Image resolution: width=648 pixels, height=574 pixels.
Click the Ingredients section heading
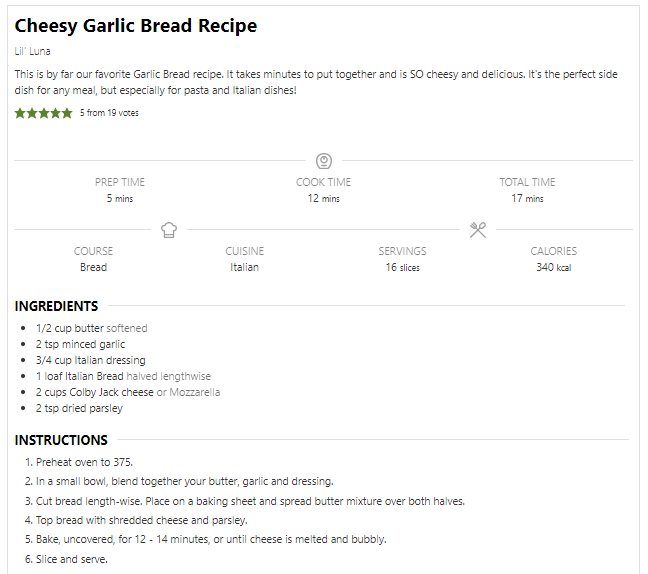[x=56, y=306]
